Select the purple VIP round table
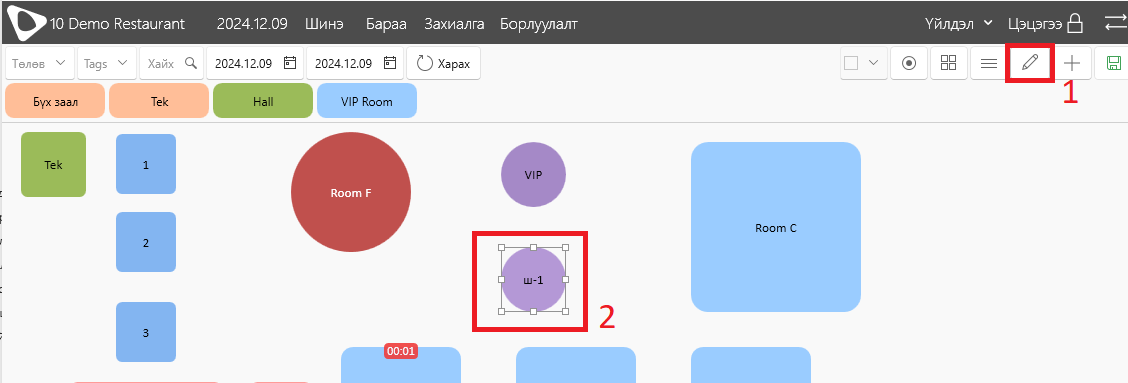 pos(533,174)
